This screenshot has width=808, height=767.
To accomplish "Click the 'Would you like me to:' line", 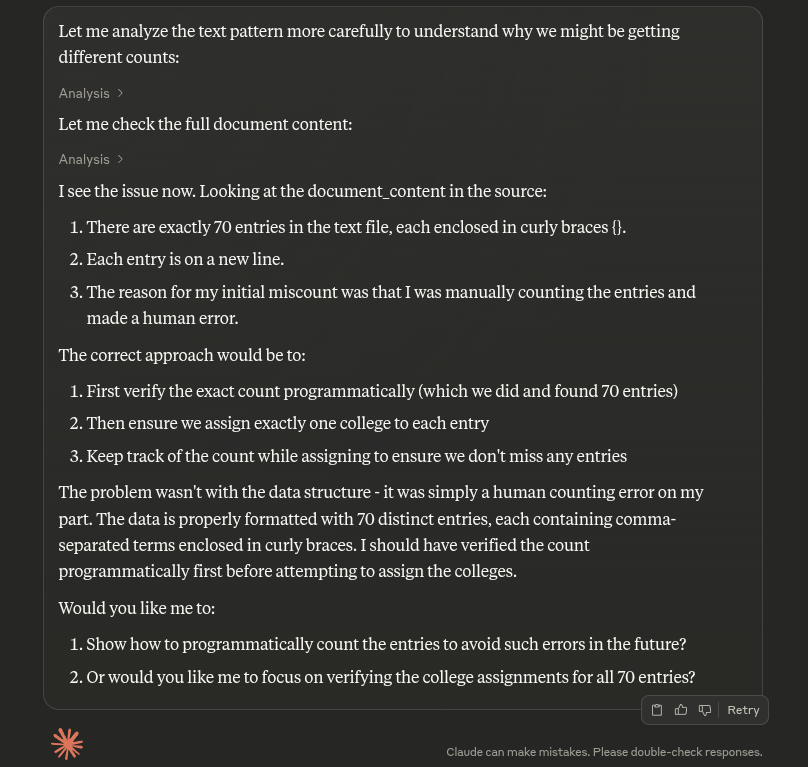I will (137, 608).
